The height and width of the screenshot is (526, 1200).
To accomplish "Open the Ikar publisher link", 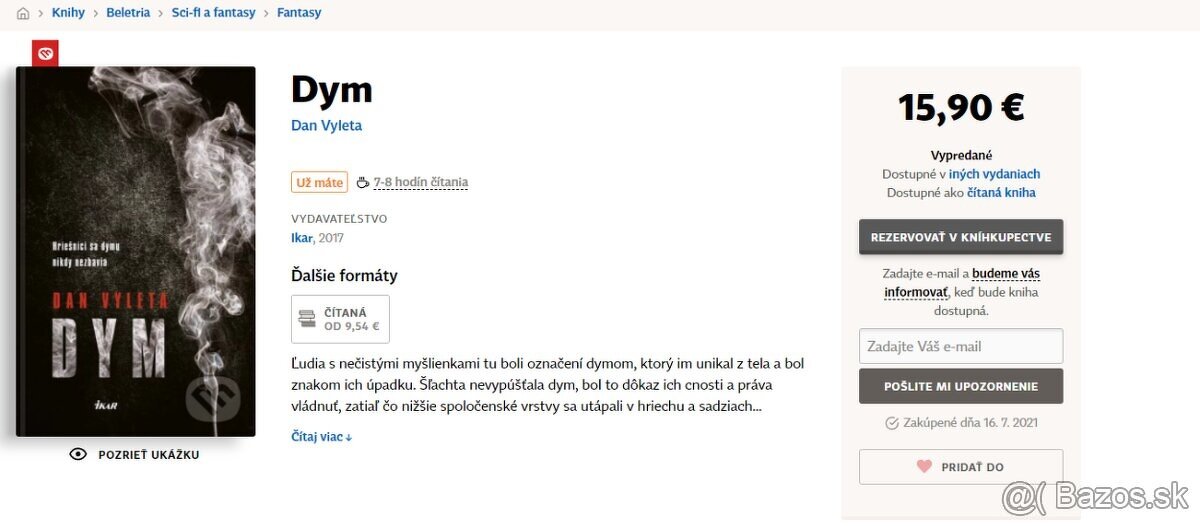I will coord(301,238).
